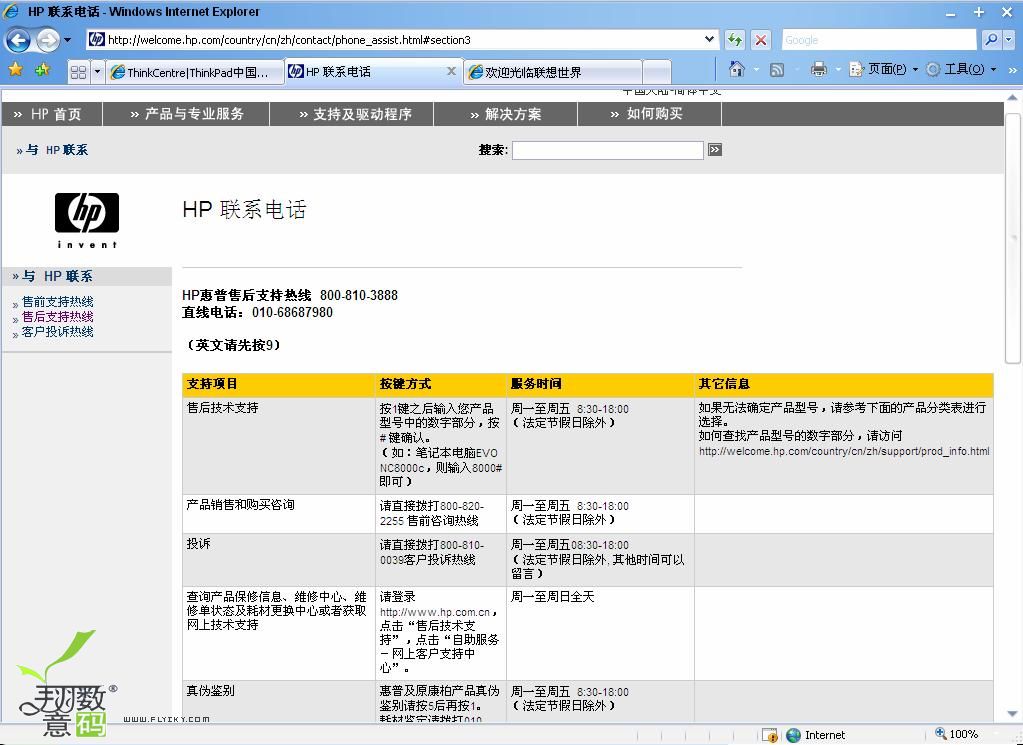Open the 工具 (Tools) dropdown menu
Screen dimensions: 1023x745
coord(962,69)
